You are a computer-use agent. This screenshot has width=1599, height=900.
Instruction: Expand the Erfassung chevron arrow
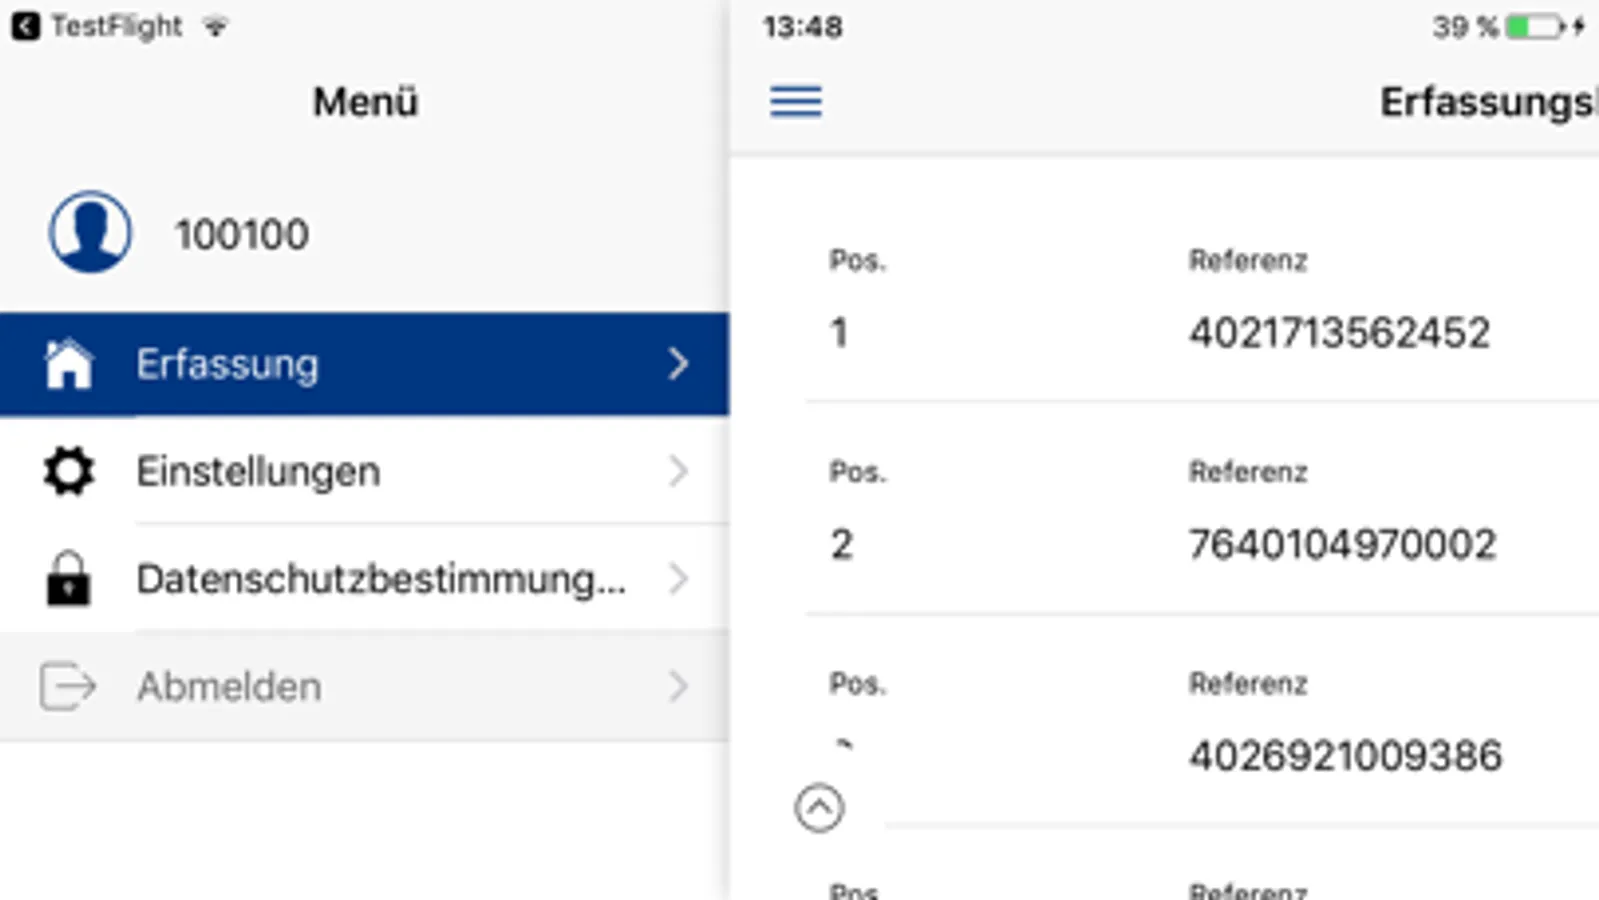coord(678,364)
